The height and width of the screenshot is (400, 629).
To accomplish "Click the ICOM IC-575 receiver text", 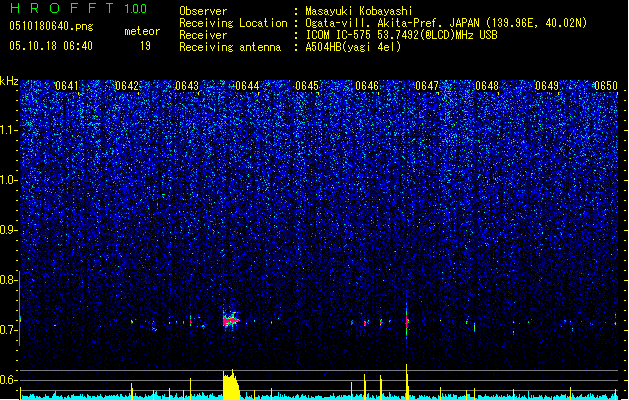I will tap(401, 35).
